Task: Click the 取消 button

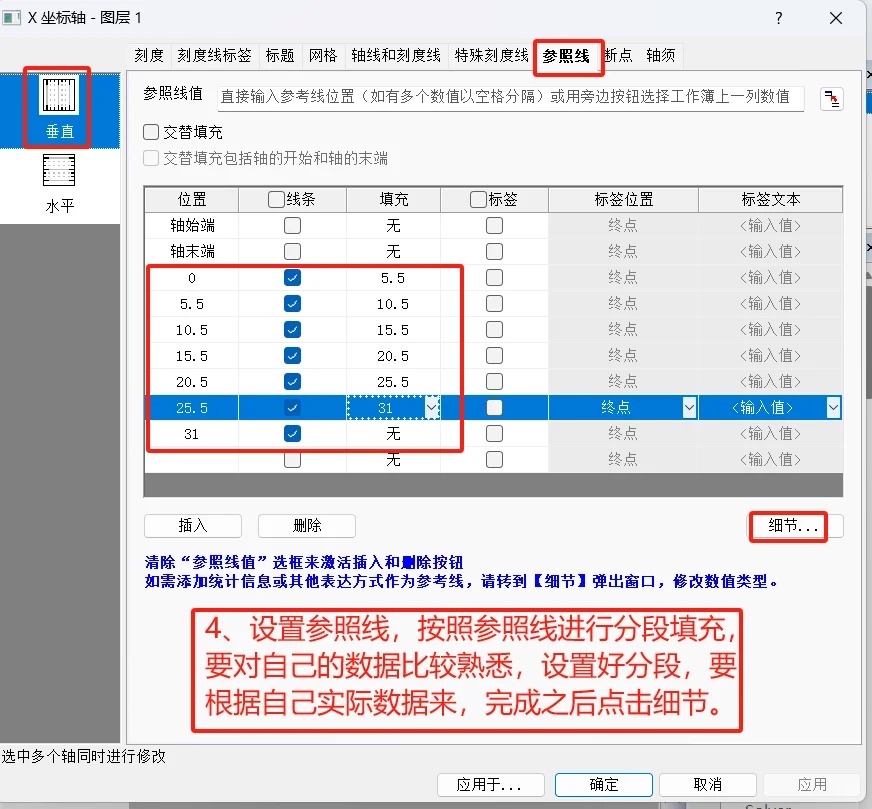Action: pos(707,785)
